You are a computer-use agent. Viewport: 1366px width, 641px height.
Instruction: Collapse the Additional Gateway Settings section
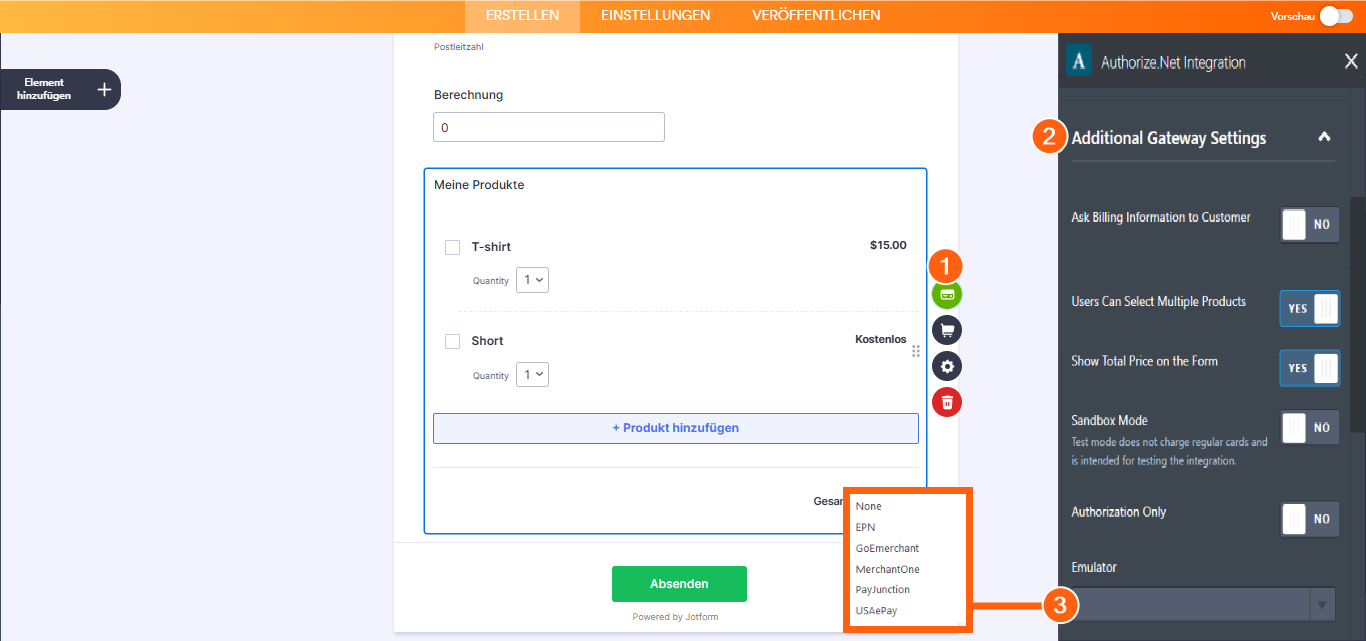[1325, 137]
